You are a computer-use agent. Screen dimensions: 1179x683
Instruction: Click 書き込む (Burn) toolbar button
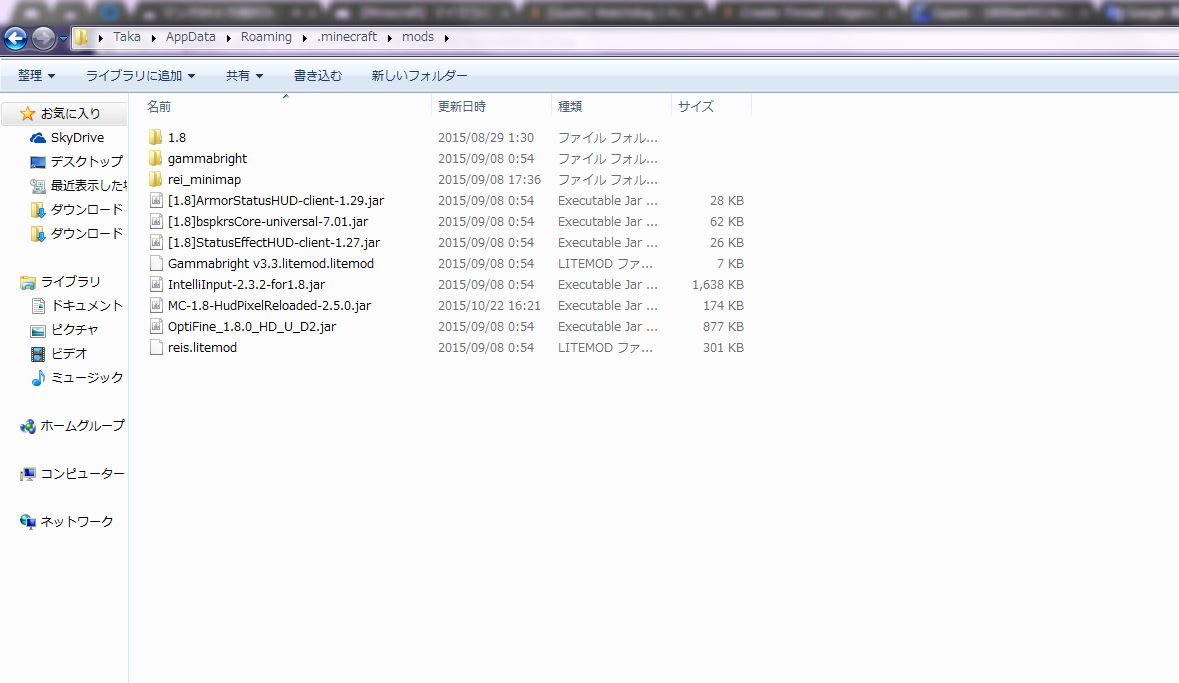tap(317, 76)
